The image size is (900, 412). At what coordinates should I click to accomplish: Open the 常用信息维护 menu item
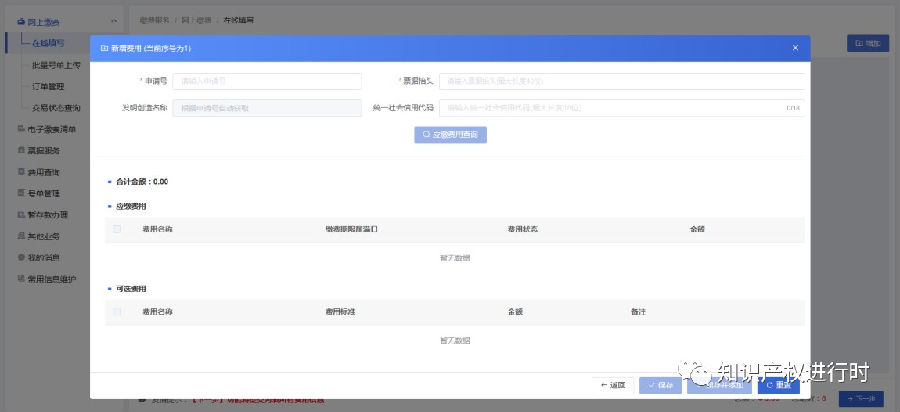(52, 279)
